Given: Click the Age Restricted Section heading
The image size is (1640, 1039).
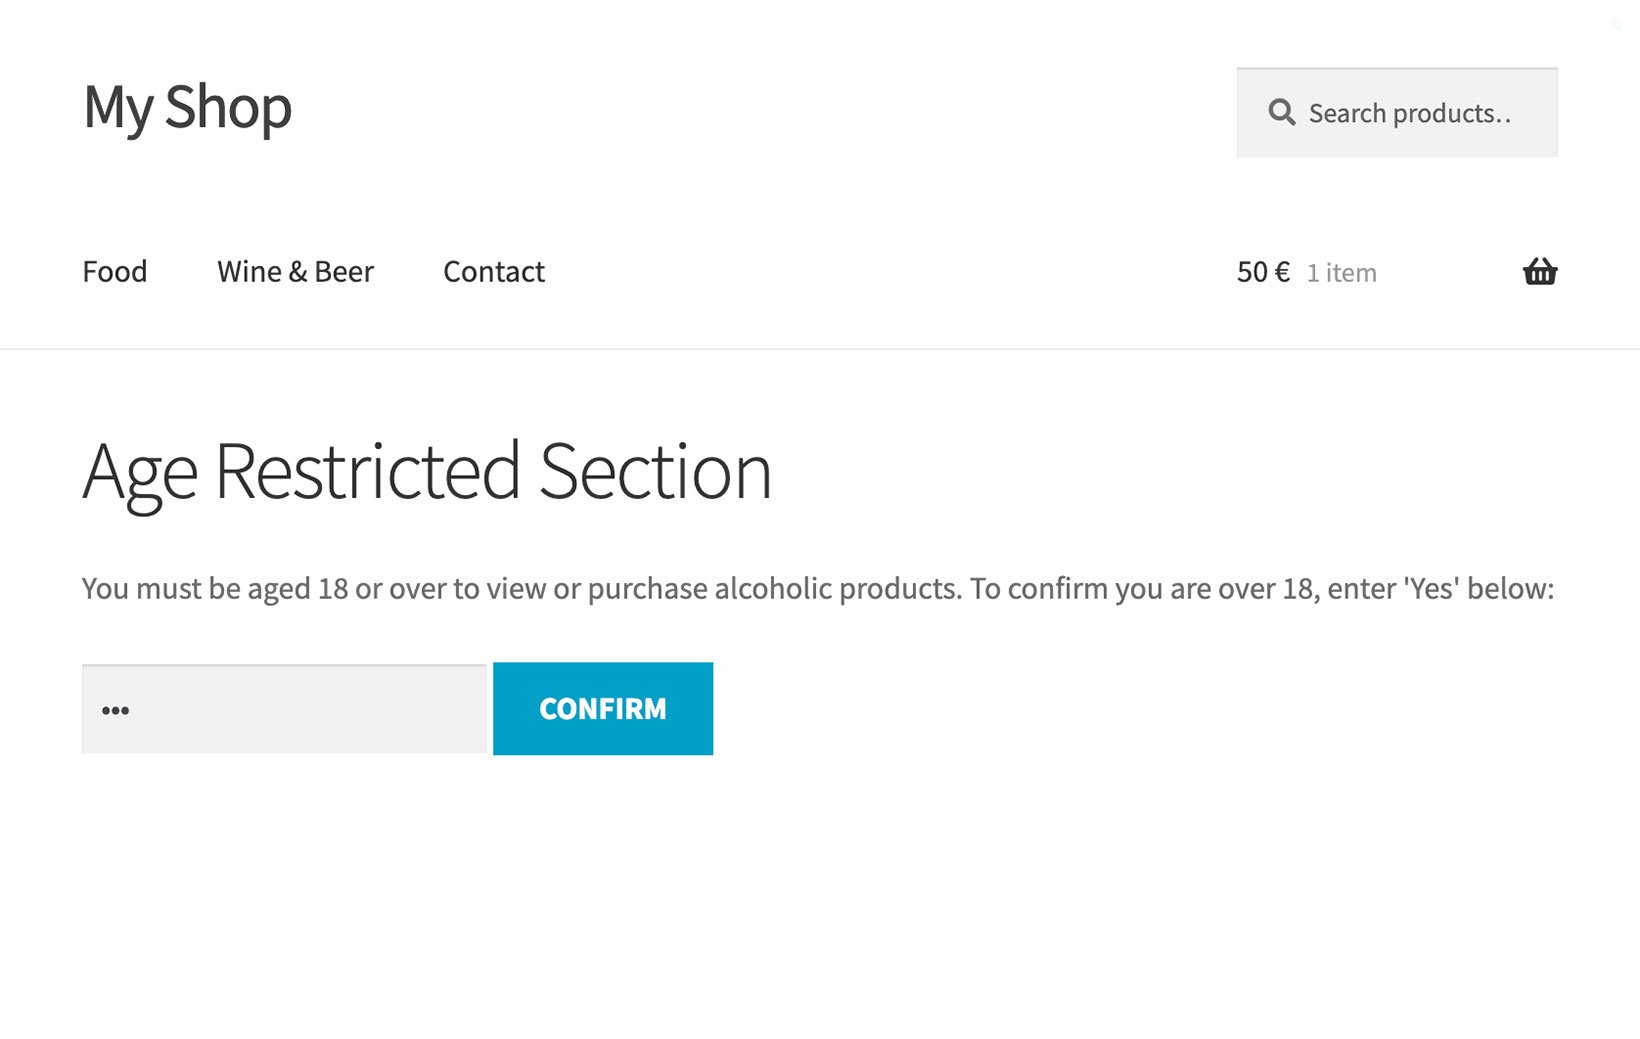Looking at the screenshot, I should [427, 470].
